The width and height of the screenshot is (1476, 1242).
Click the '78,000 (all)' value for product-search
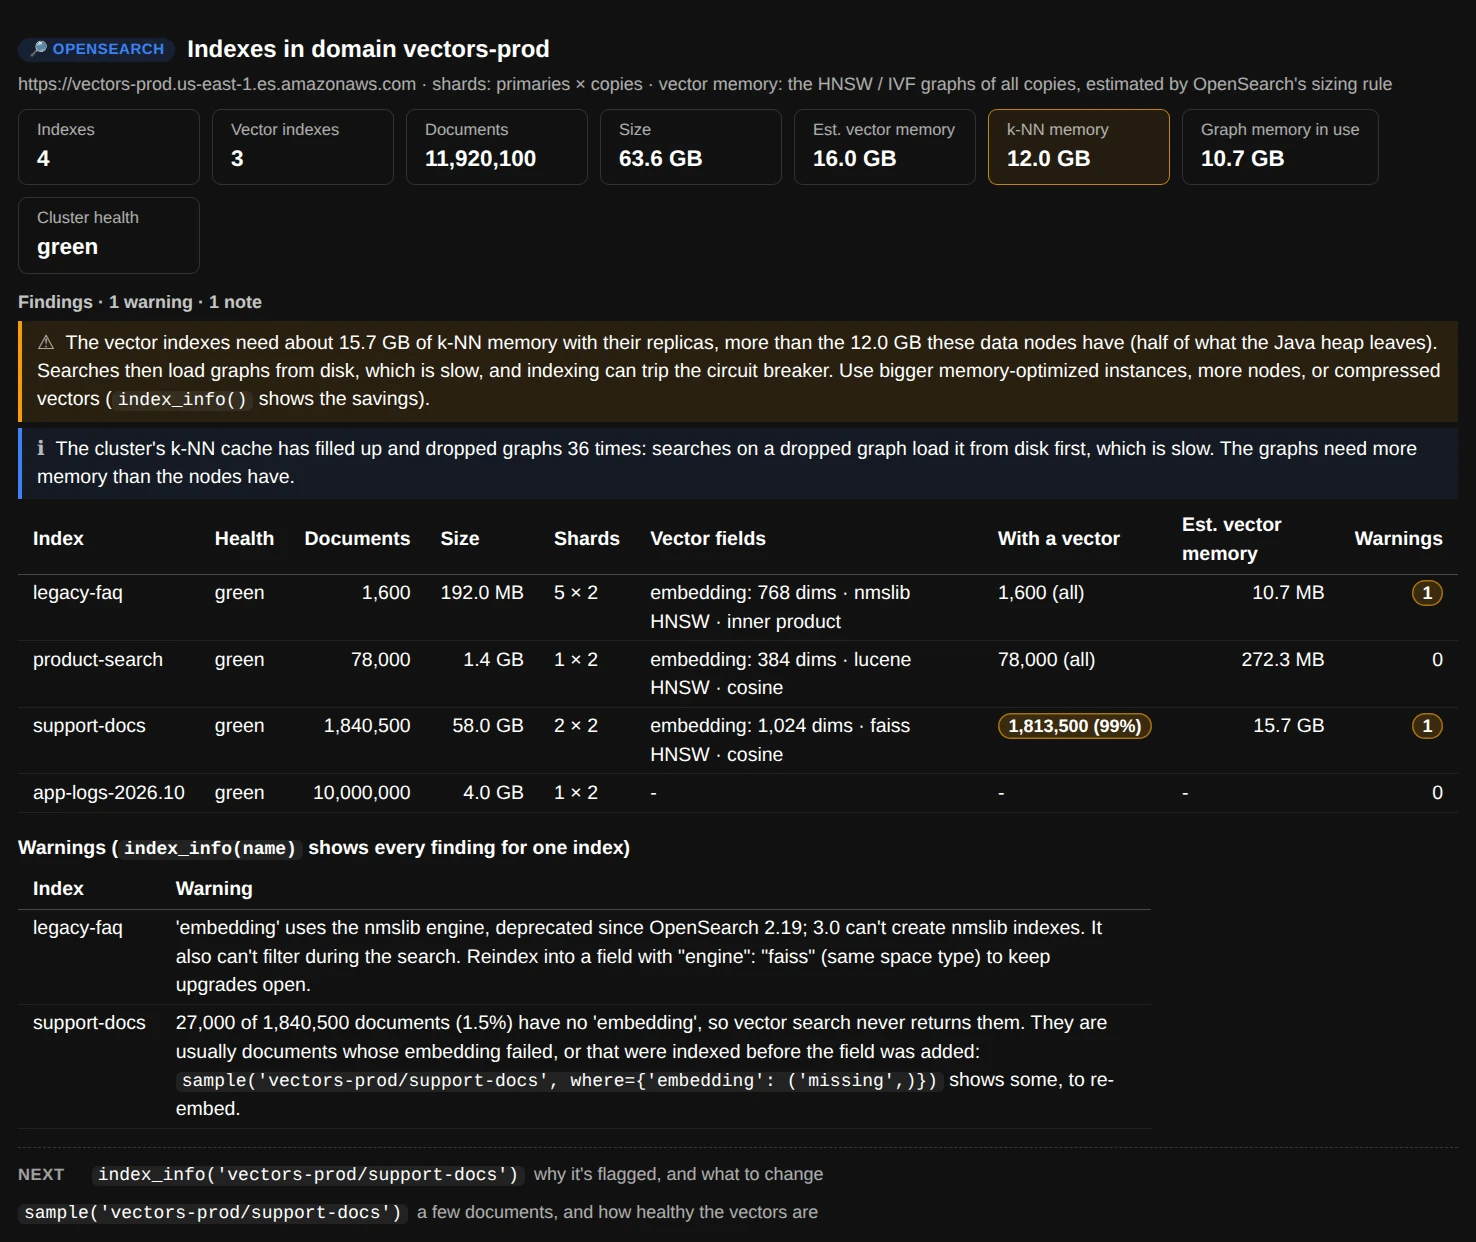pyautogui.click(x=1047, y=660)
